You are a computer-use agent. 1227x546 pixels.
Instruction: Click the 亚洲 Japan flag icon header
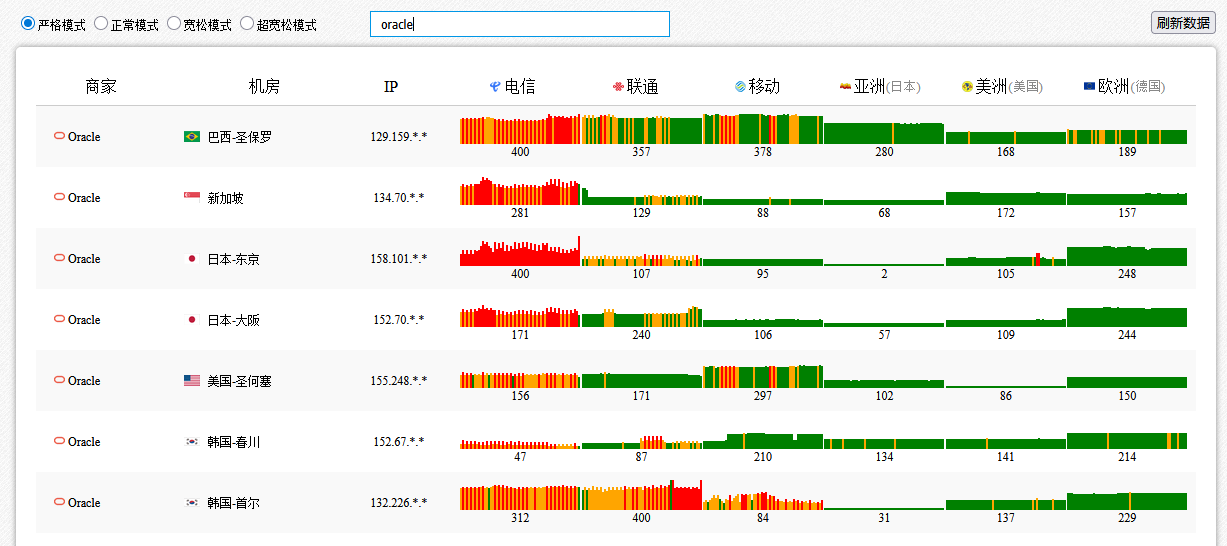click(845, 87)
